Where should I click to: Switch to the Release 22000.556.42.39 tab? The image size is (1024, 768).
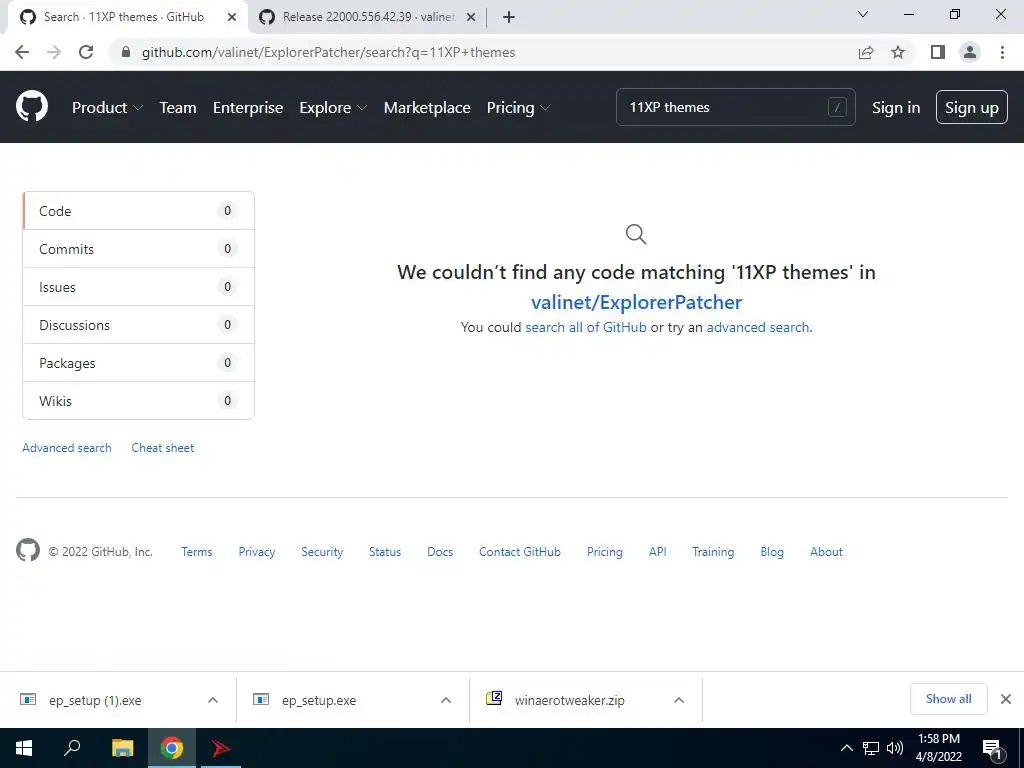pyautogui.click(x=368, y=17)
